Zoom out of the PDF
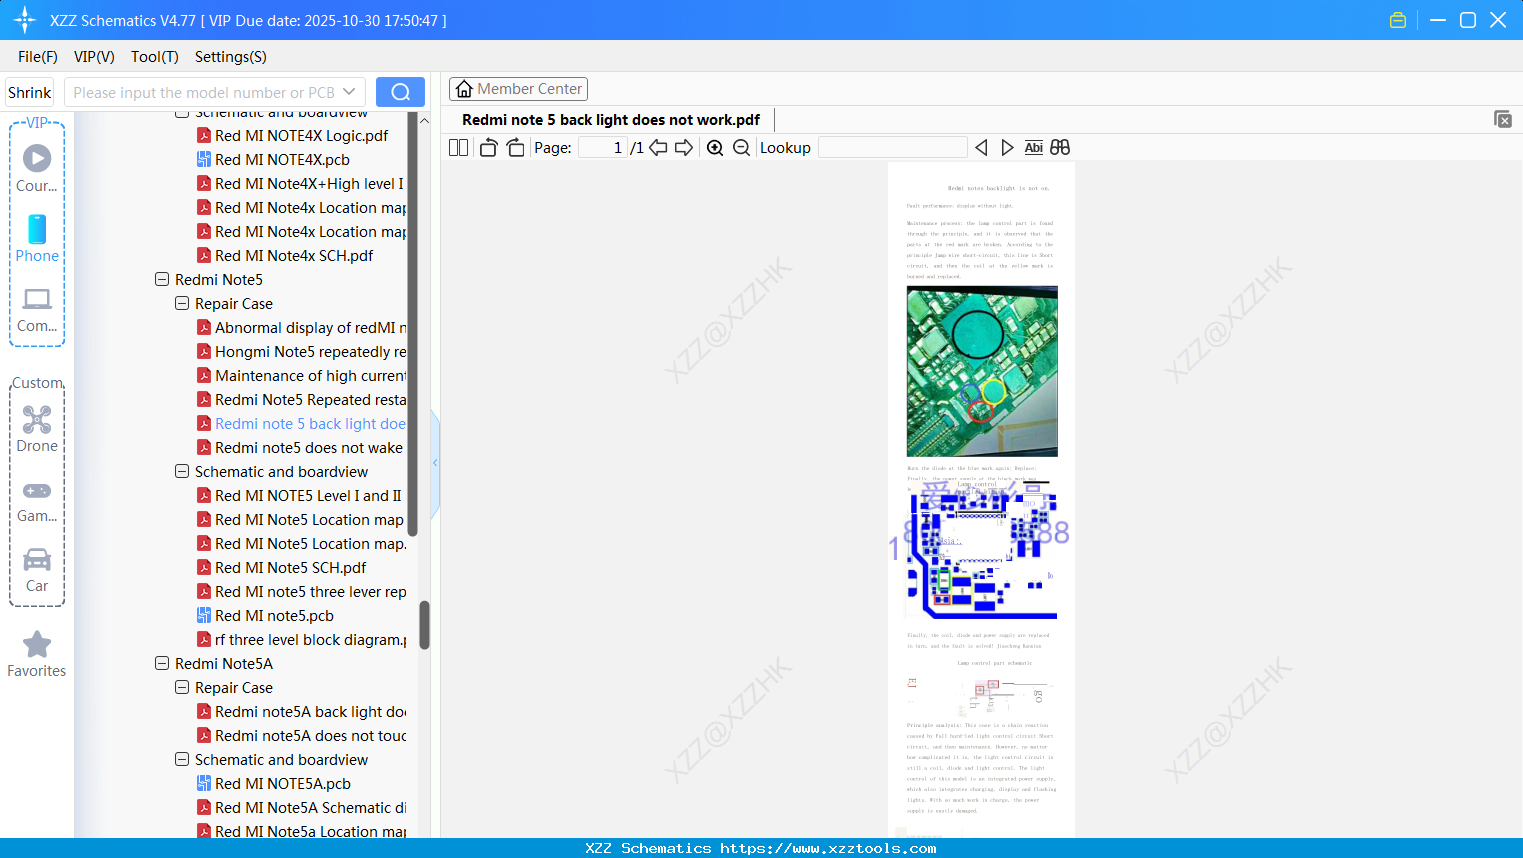Image resolution: width=1523 pixels, height=858 pixels. (741, 147)
